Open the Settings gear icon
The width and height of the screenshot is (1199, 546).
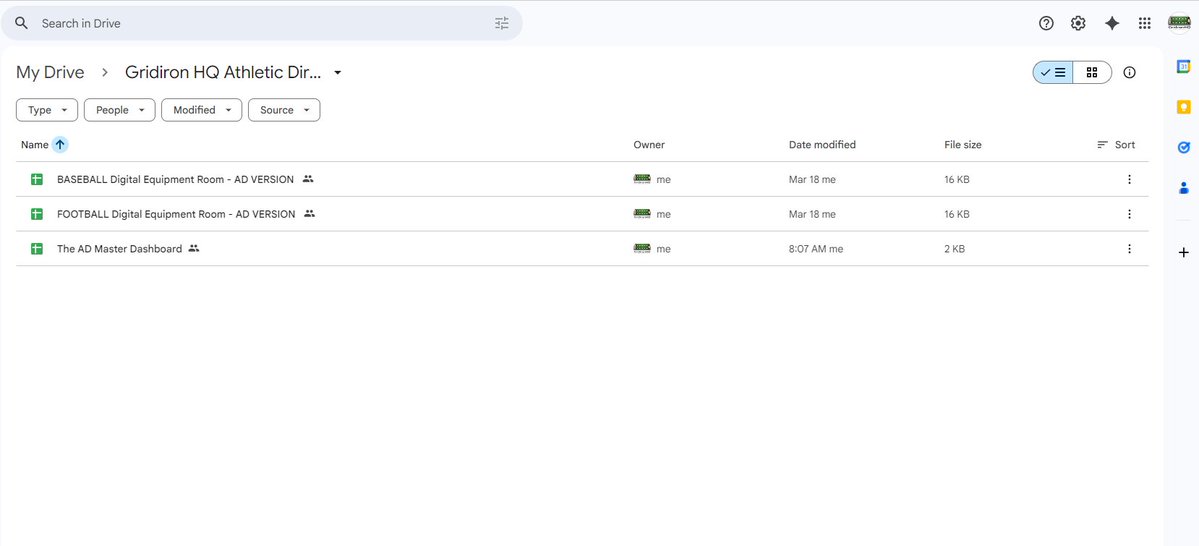point(1078,23)
